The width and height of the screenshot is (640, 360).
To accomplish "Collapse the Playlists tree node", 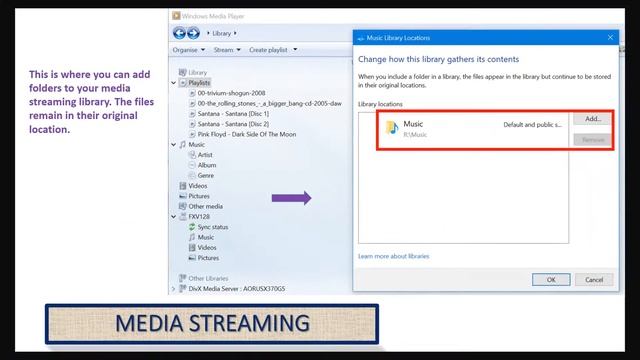I will click(x=173, y=83).
